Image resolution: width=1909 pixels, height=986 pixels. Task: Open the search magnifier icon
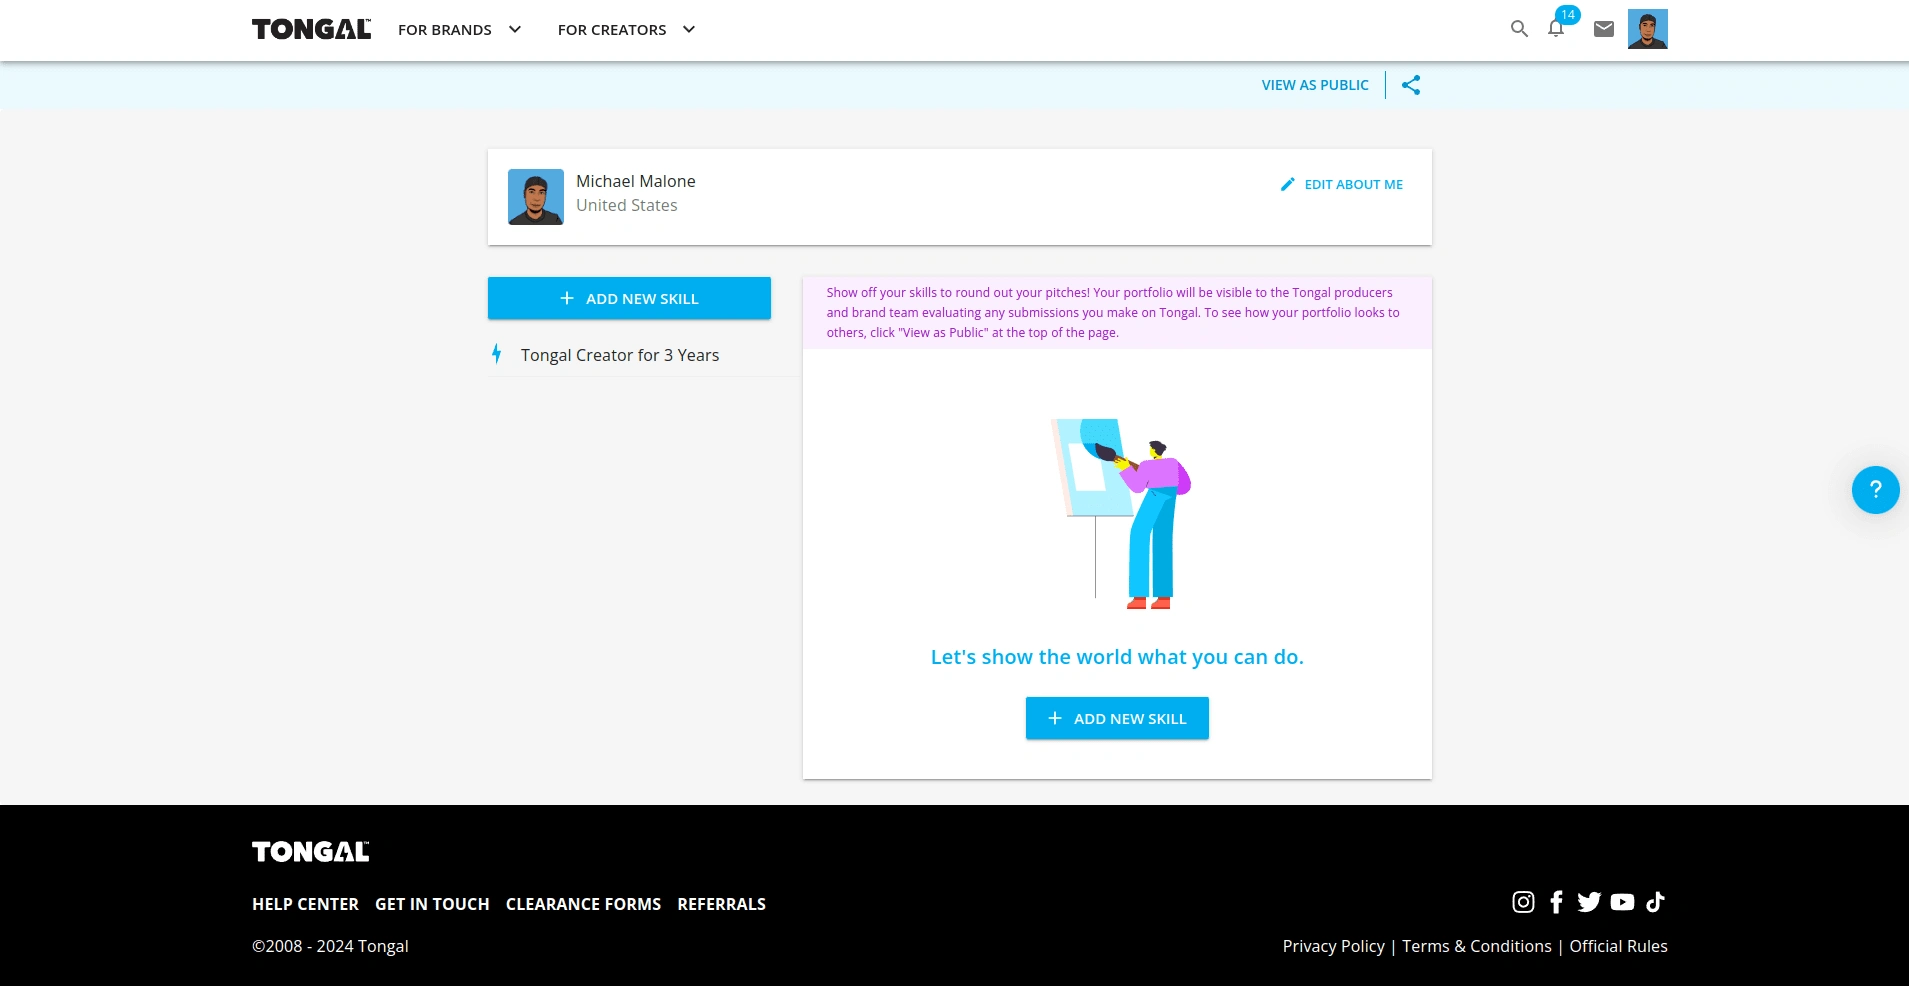click(x=1519, y=29)
